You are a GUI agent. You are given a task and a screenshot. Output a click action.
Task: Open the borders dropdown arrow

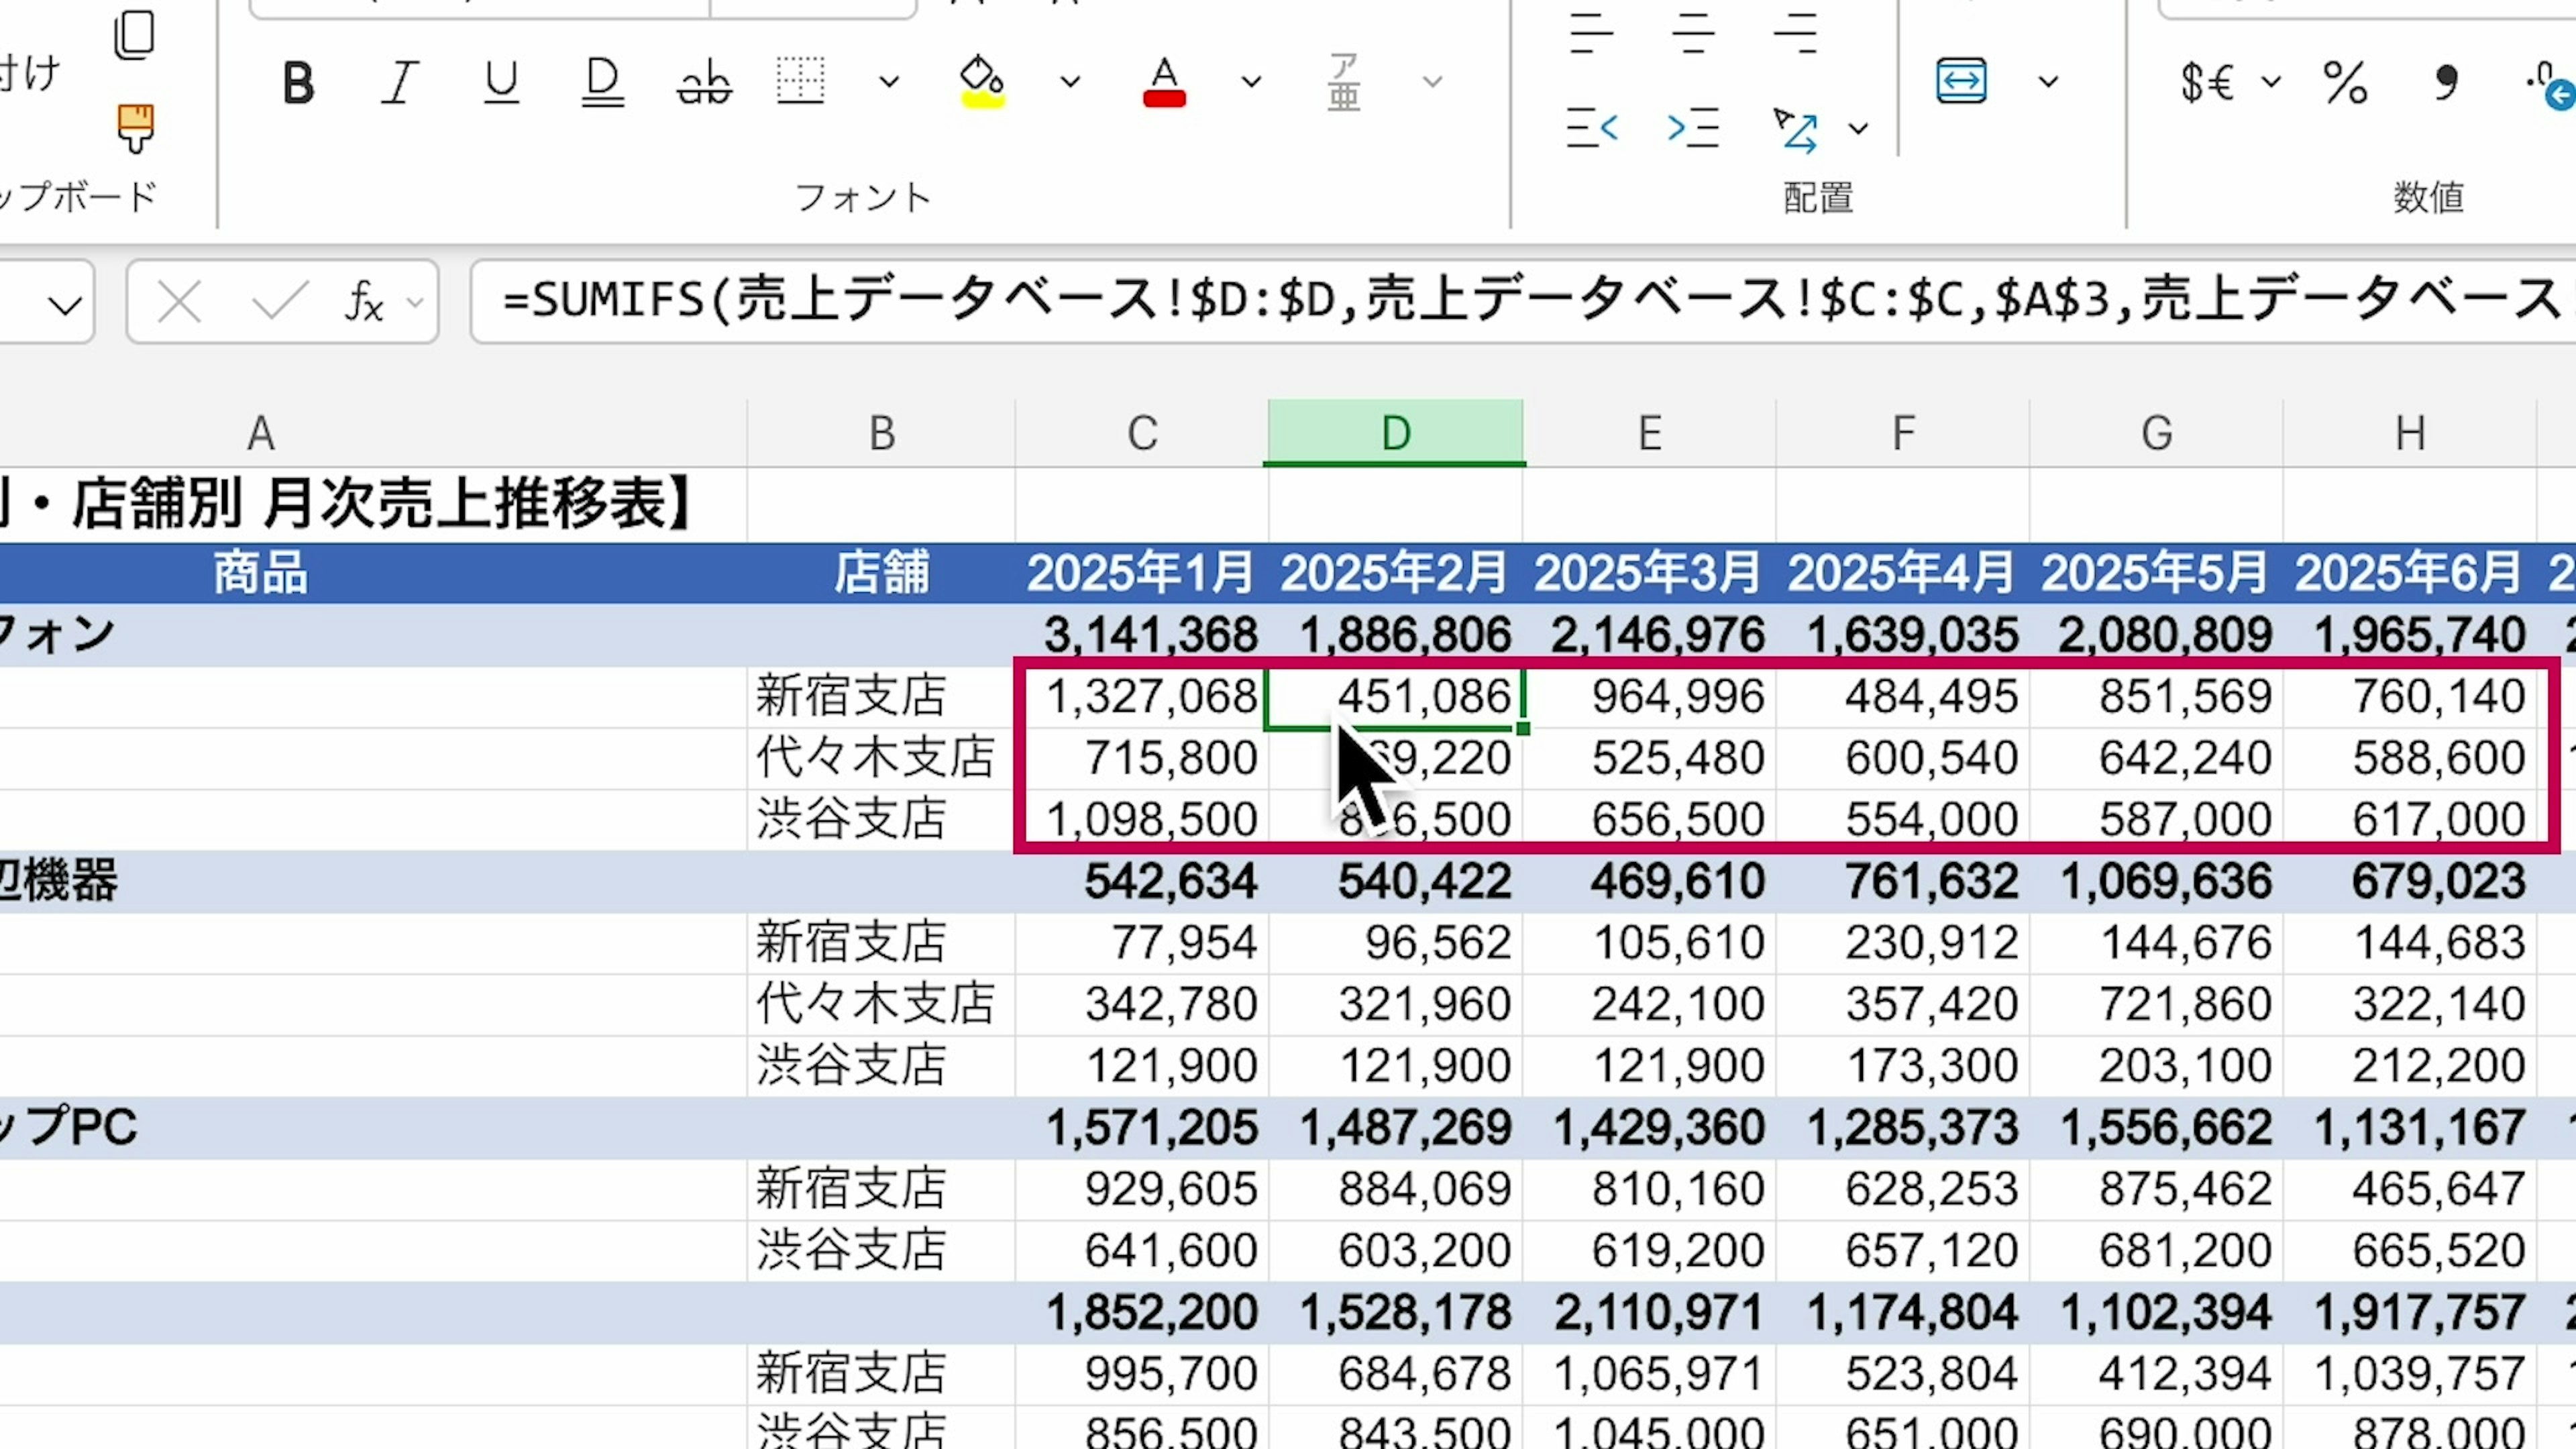tap(888, 82)
